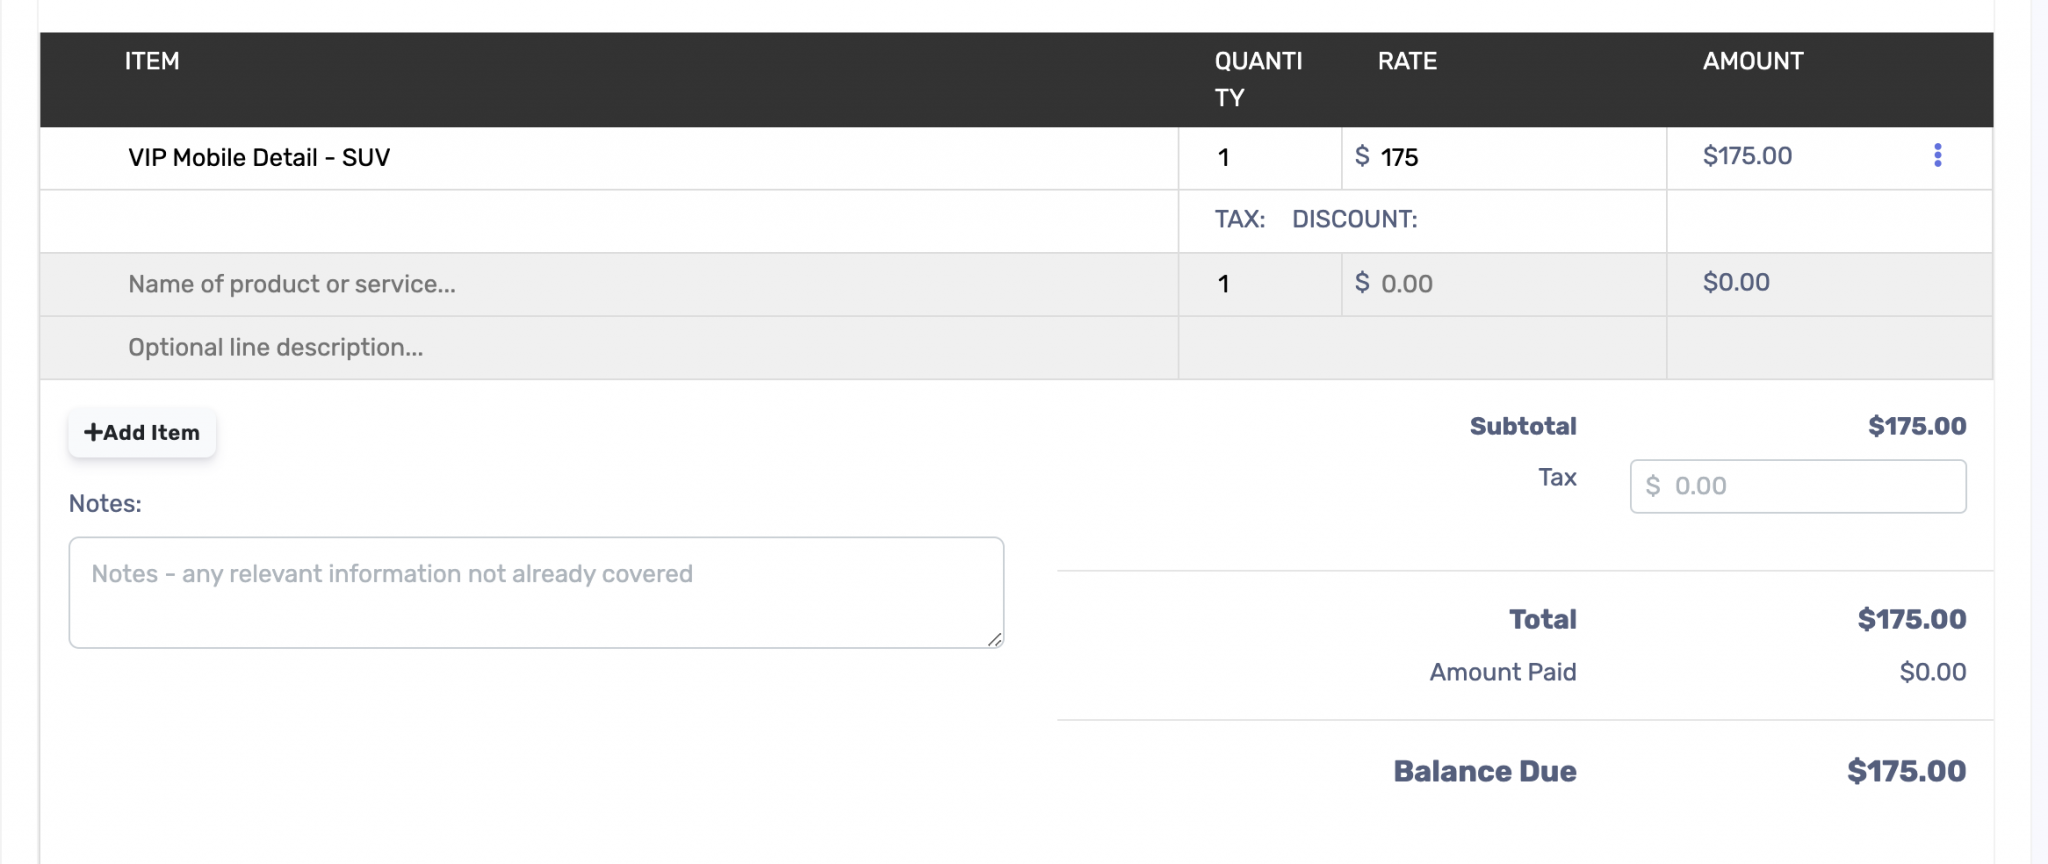Click the Optional line description field
This screenshot has width=2048, height=864.
[274, 347]
